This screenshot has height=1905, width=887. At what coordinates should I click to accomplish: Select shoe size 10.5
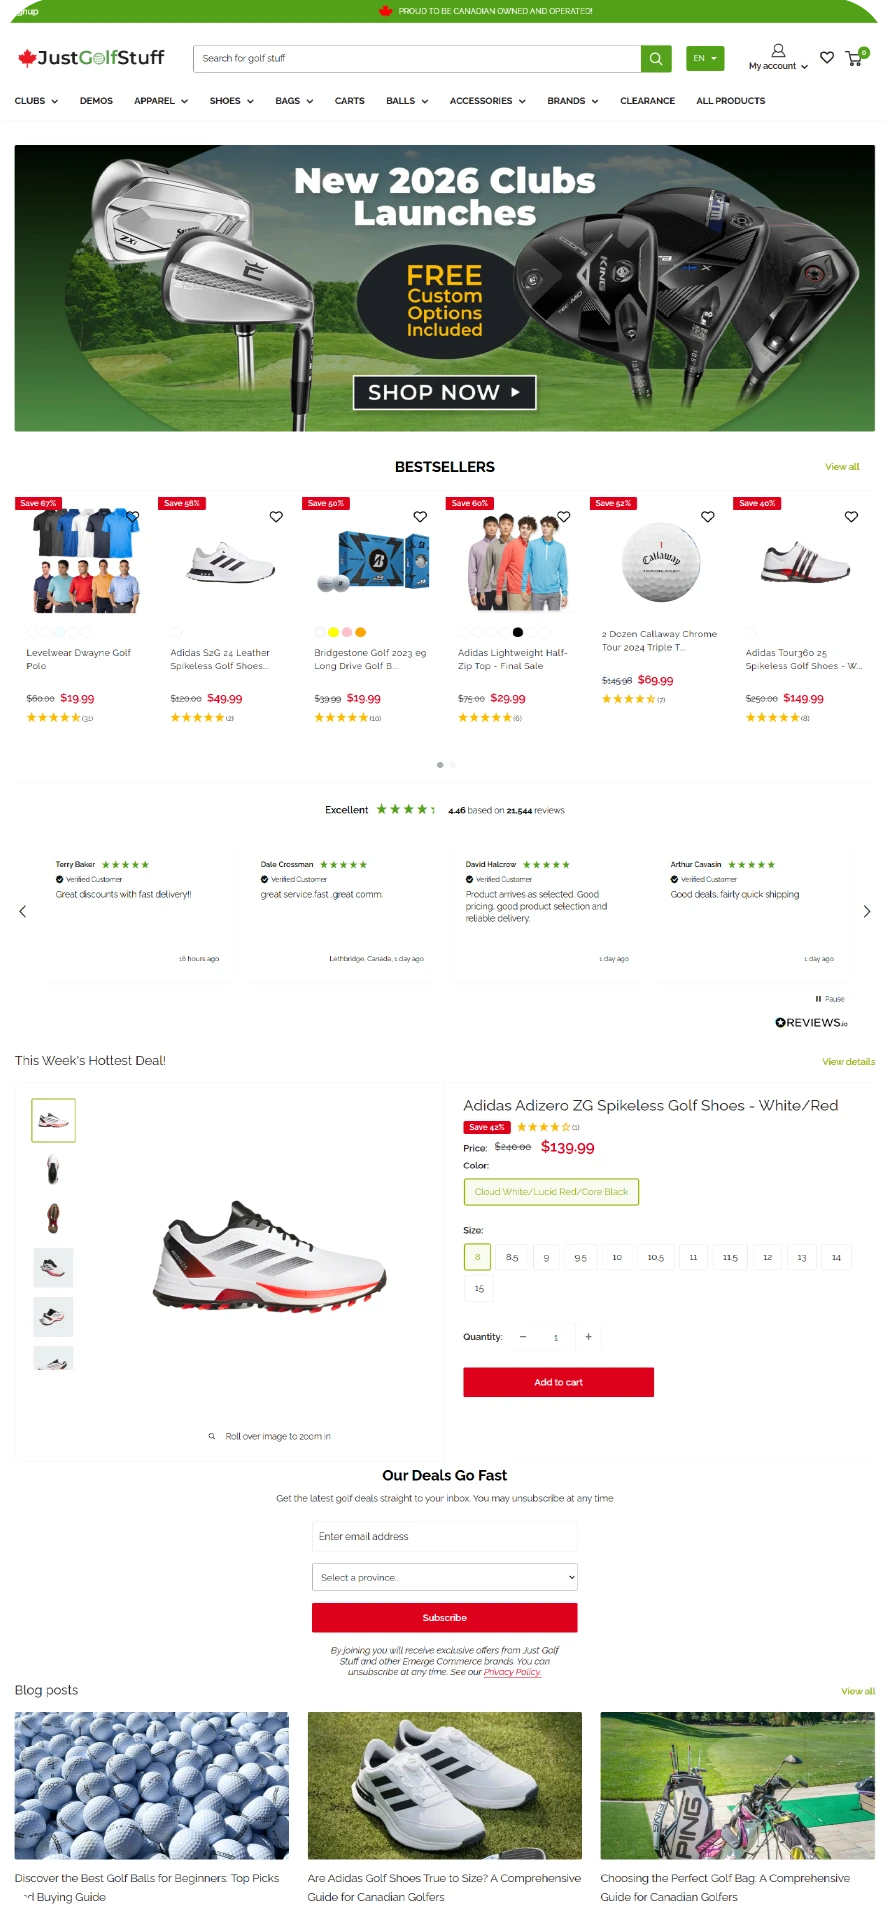tap(656, 1257)
